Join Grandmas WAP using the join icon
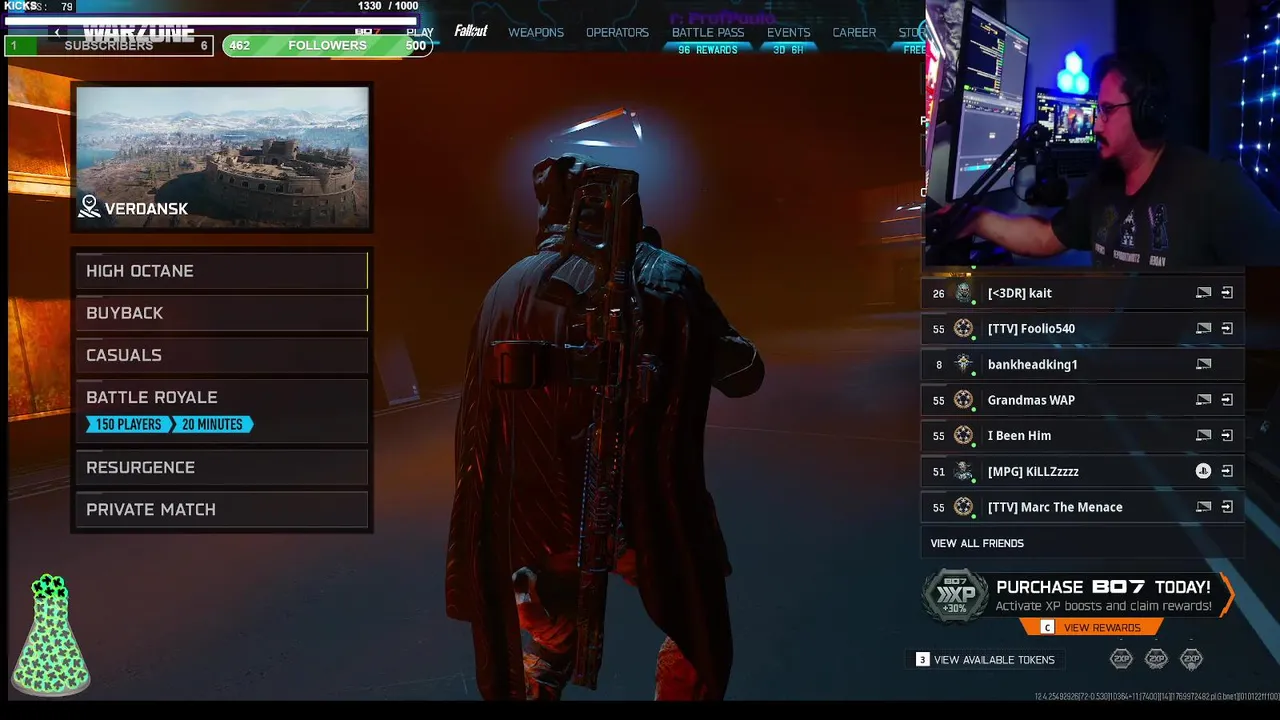This screenshot has height=720, width=1280. (1227, 400)
